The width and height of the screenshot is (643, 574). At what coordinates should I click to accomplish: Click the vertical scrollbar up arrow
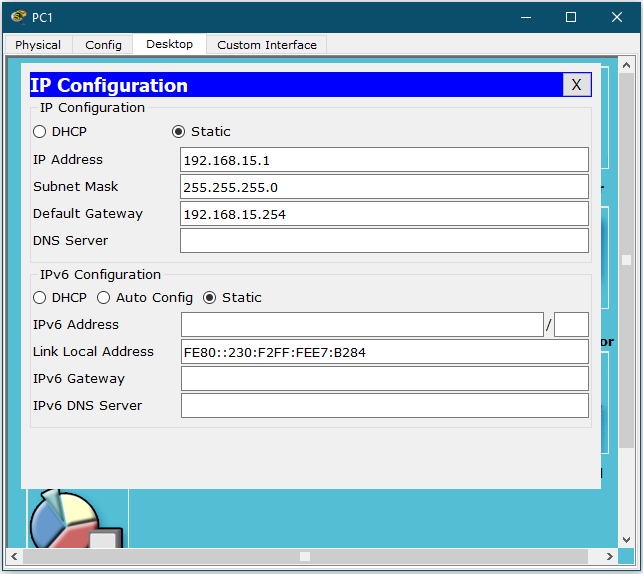(x=626, y=65)
